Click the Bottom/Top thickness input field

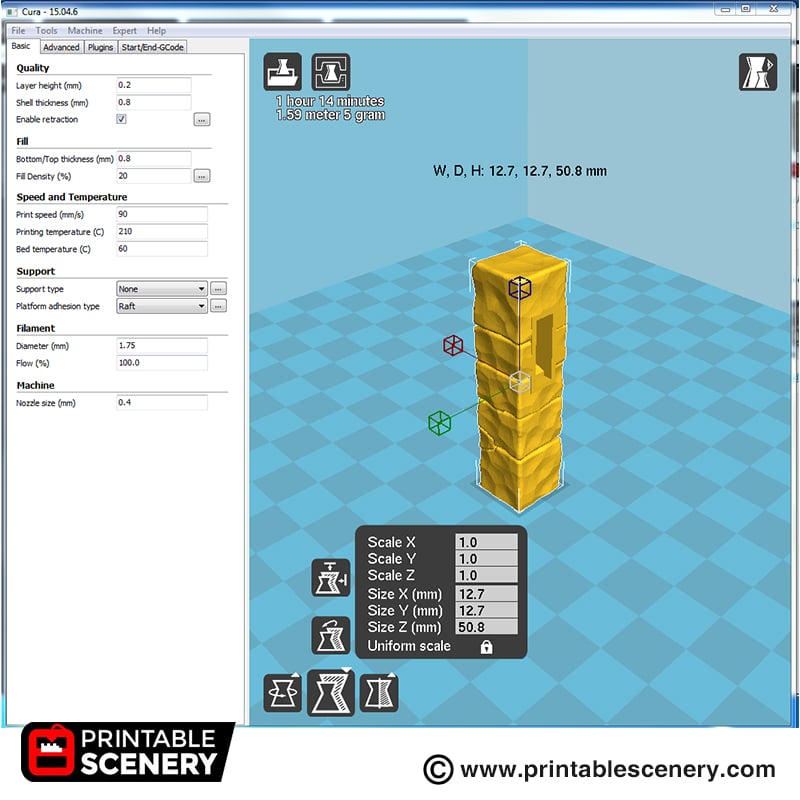(x=154, y=159)
